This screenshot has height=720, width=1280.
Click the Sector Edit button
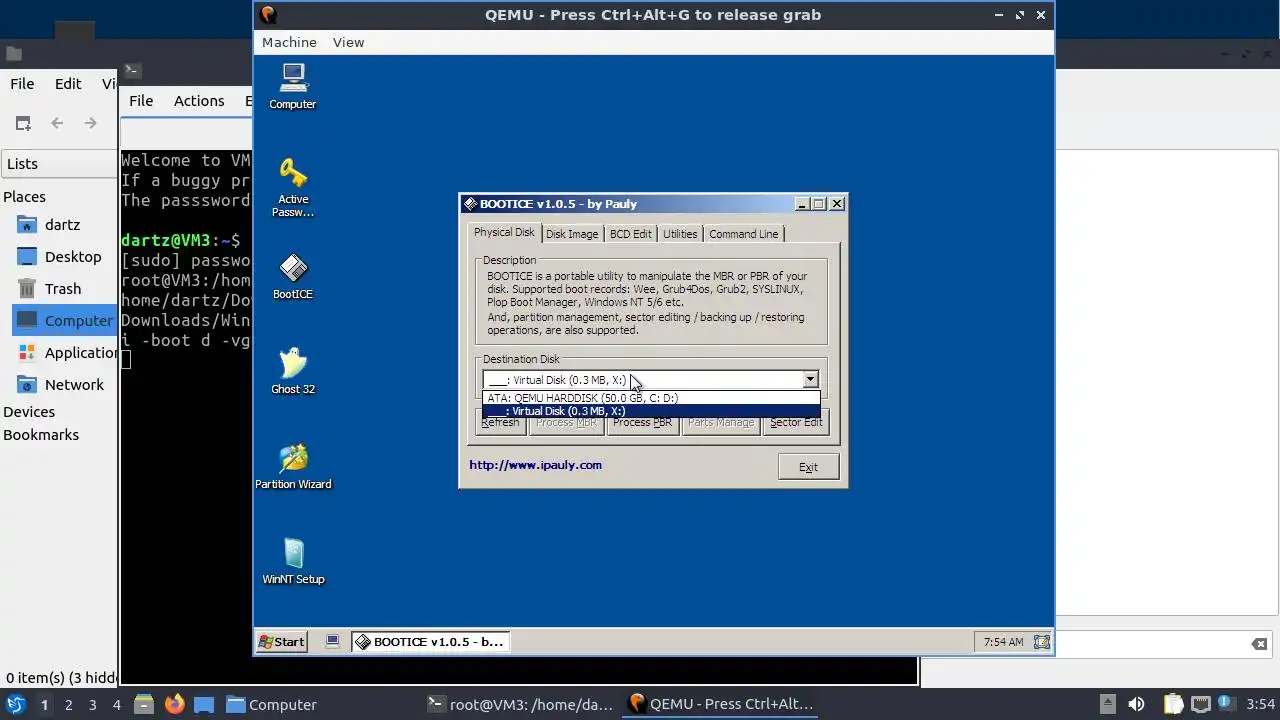(x=796, y=423)
